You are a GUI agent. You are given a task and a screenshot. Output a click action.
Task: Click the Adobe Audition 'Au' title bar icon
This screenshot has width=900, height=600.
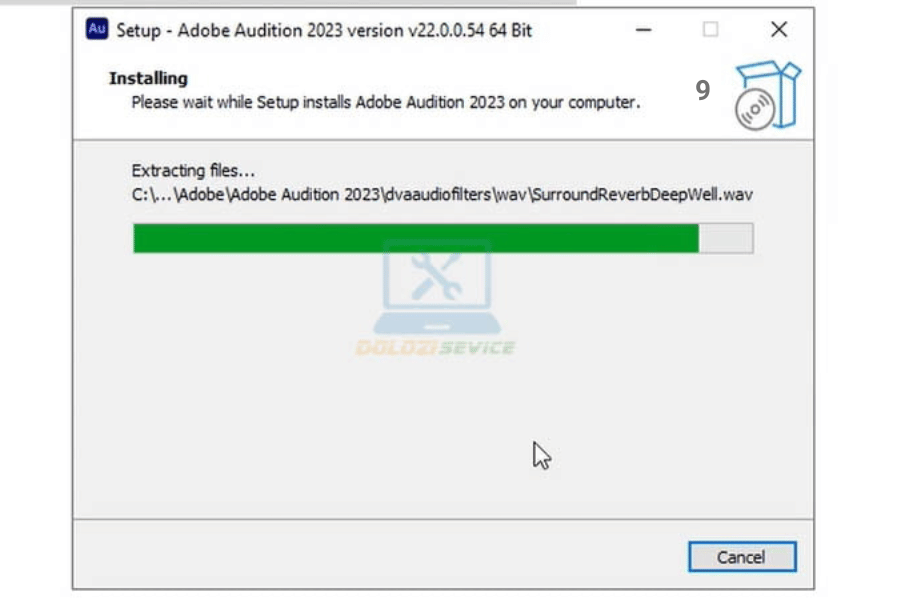[x=97, y=29]
